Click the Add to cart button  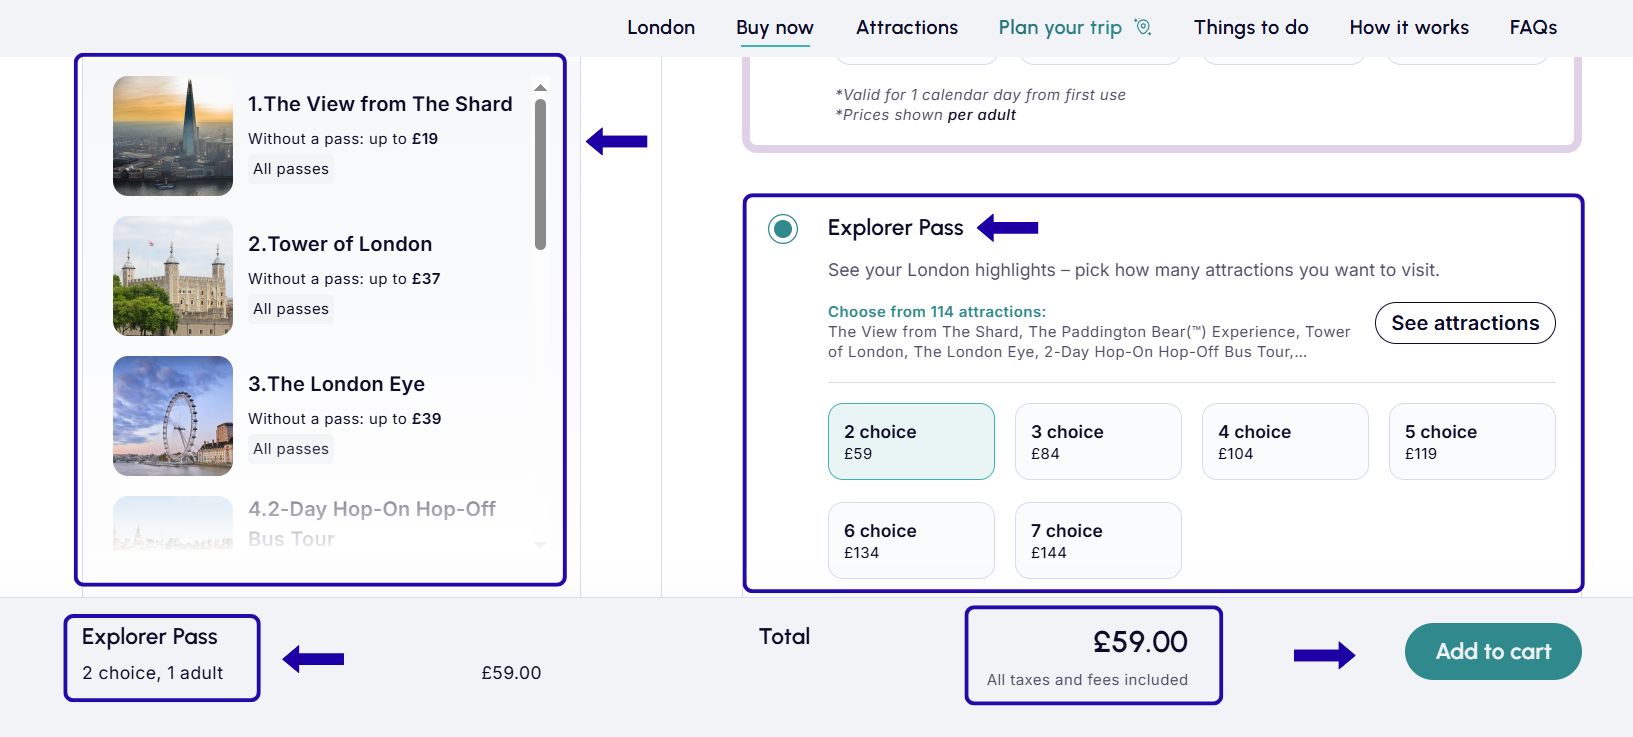(x=1492, y=651)
